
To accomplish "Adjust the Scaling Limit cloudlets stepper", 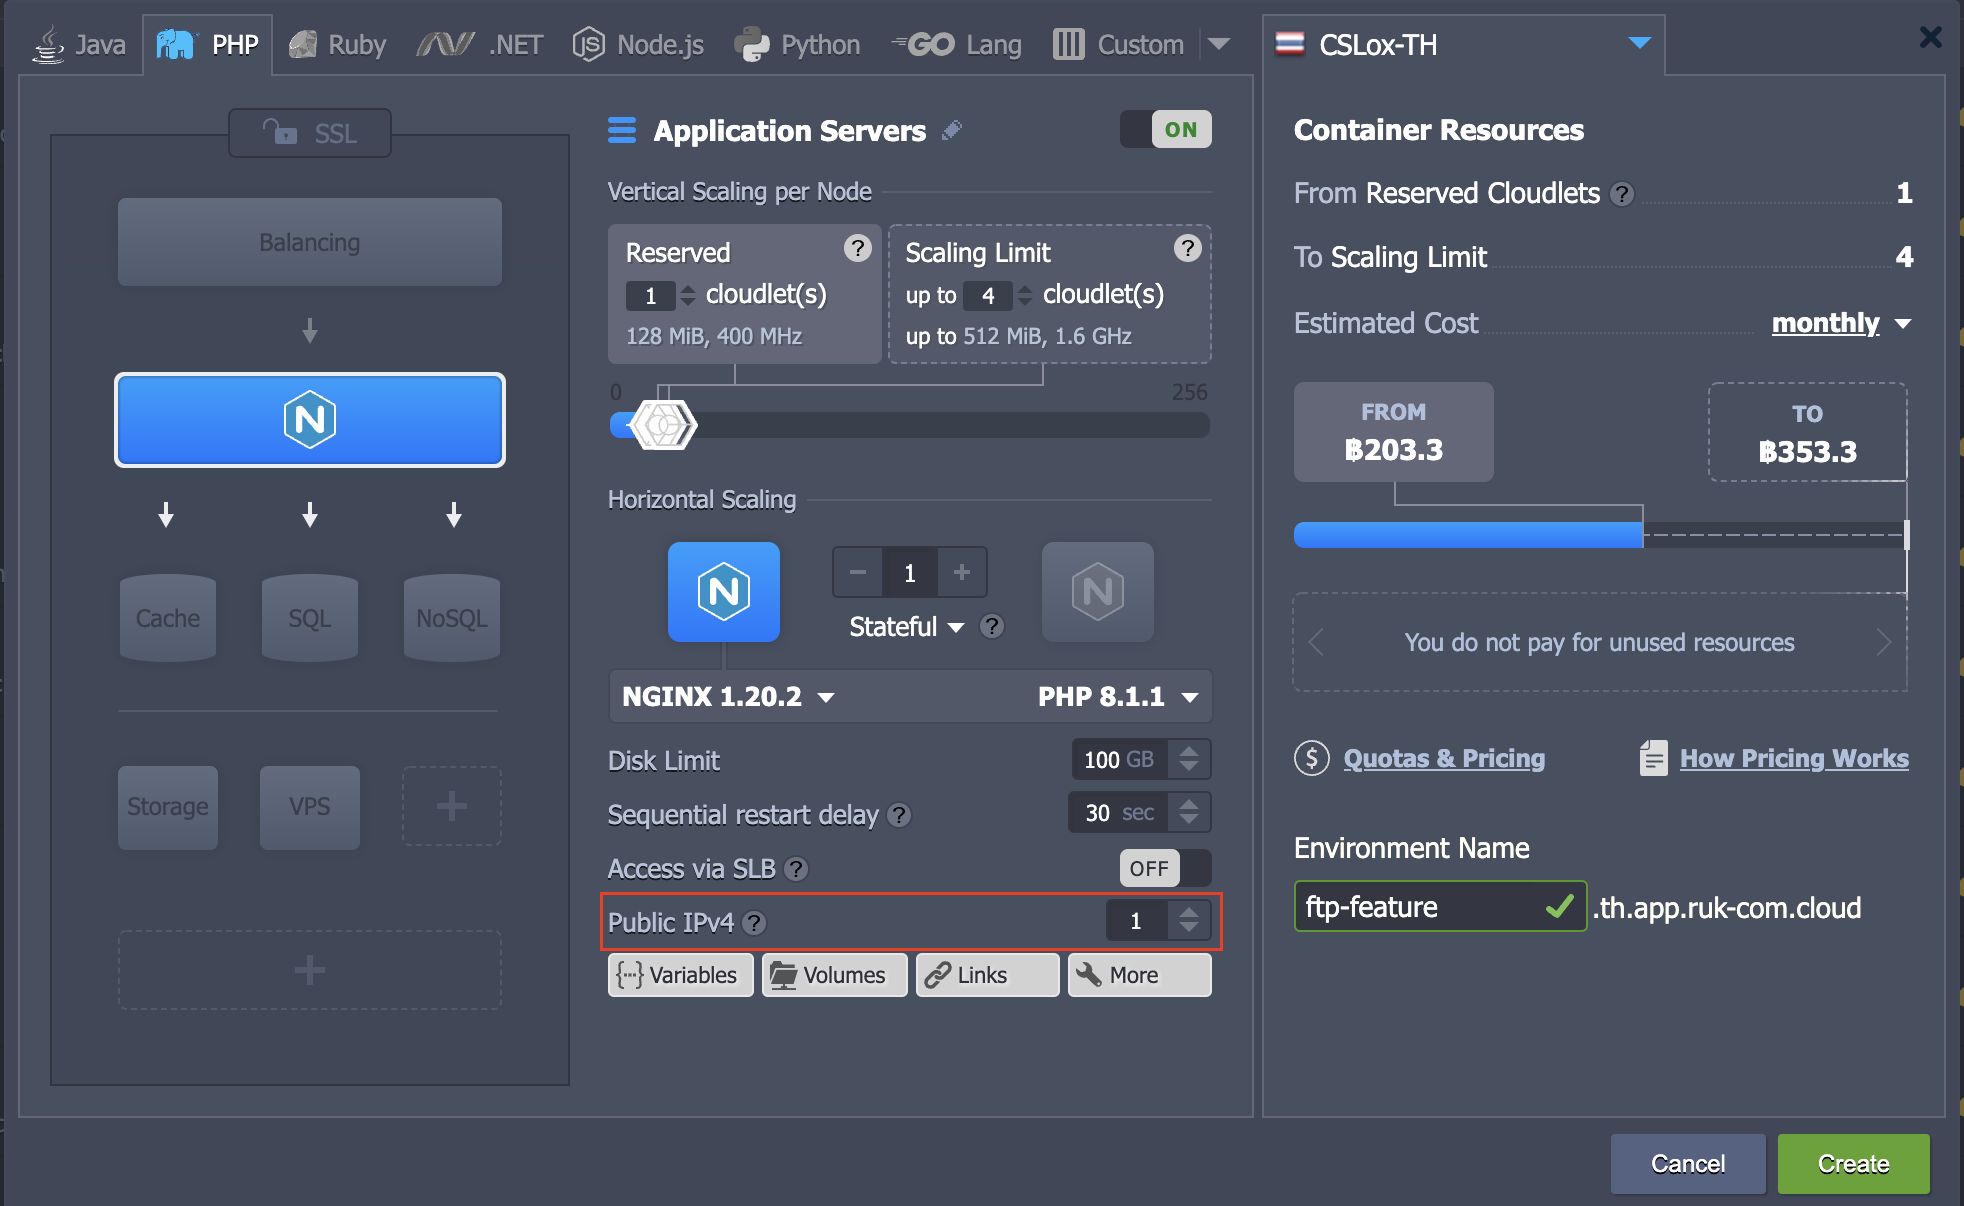I will pos(1025,295).
